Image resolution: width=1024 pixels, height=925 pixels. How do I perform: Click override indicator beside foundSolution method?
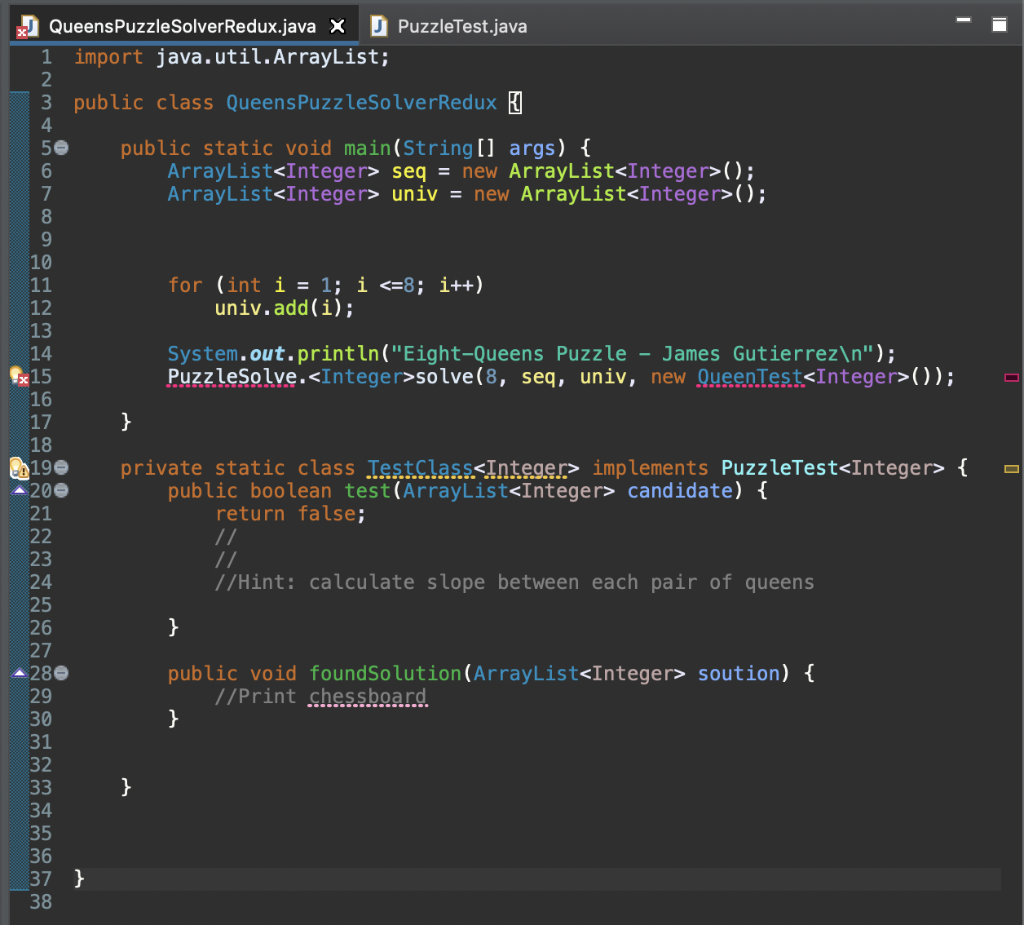18,673
